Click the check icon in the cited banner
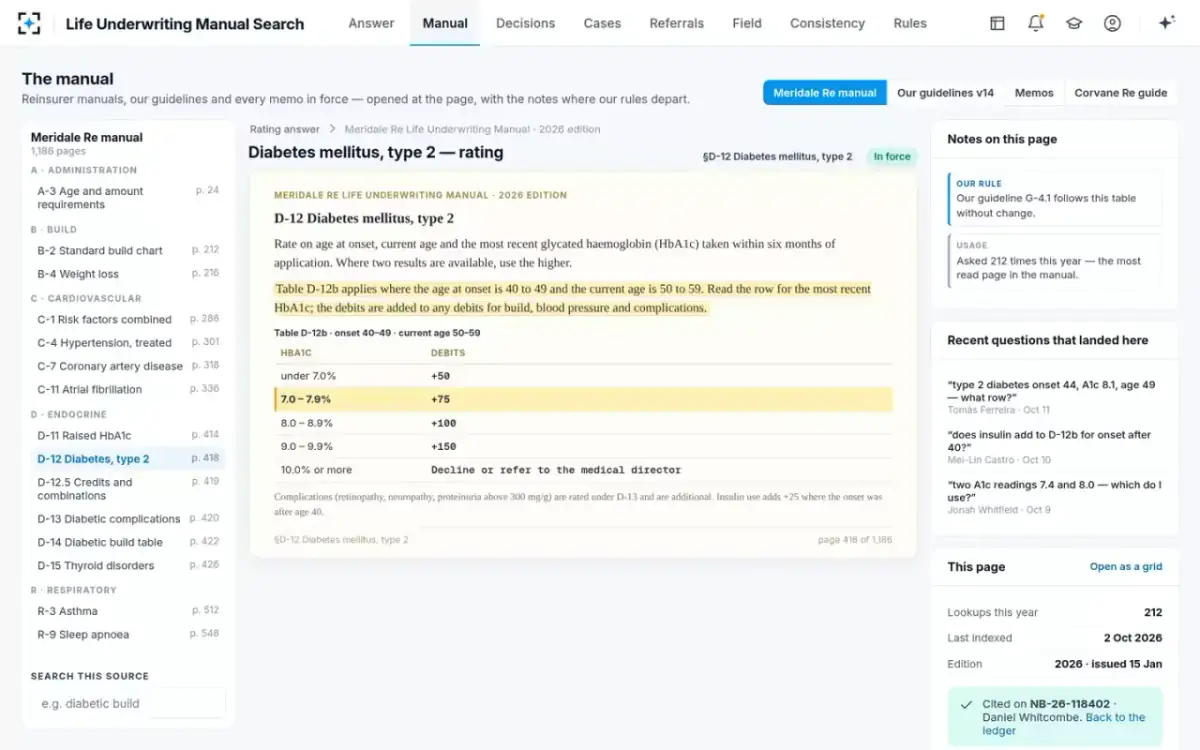 (966, 704)
